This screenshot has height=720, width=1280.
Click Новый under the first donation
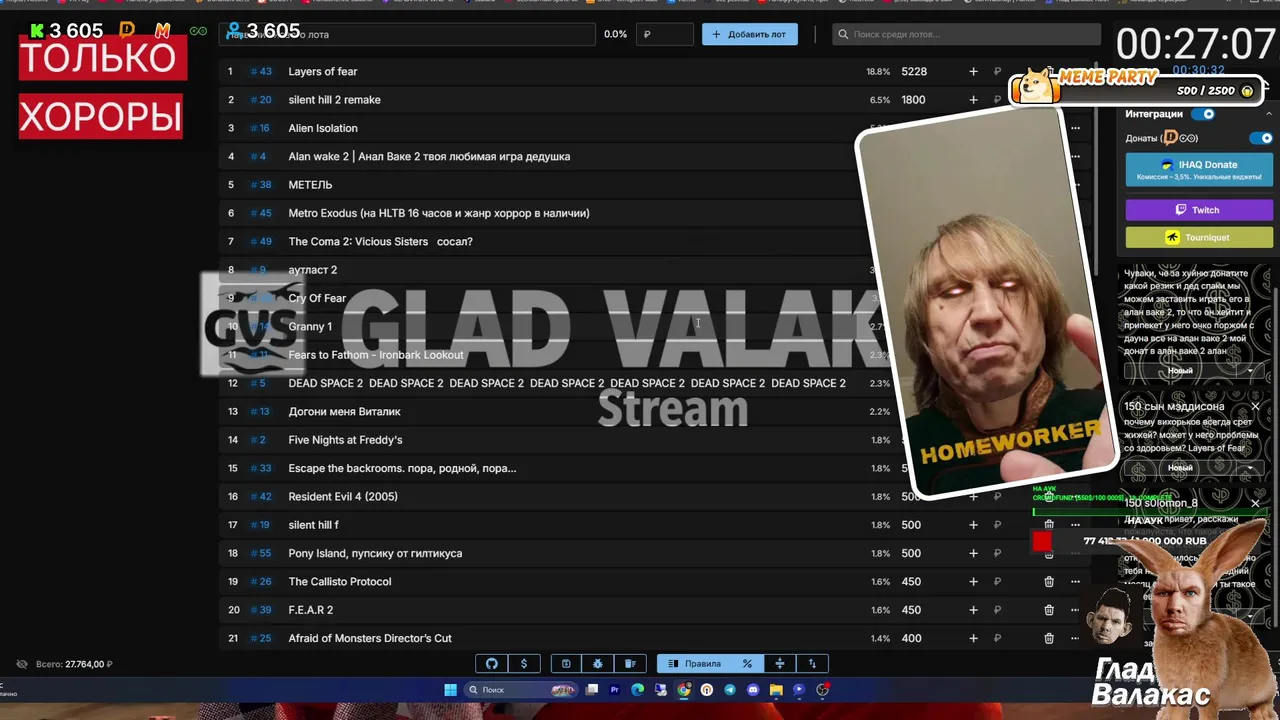click(1180, 371)
